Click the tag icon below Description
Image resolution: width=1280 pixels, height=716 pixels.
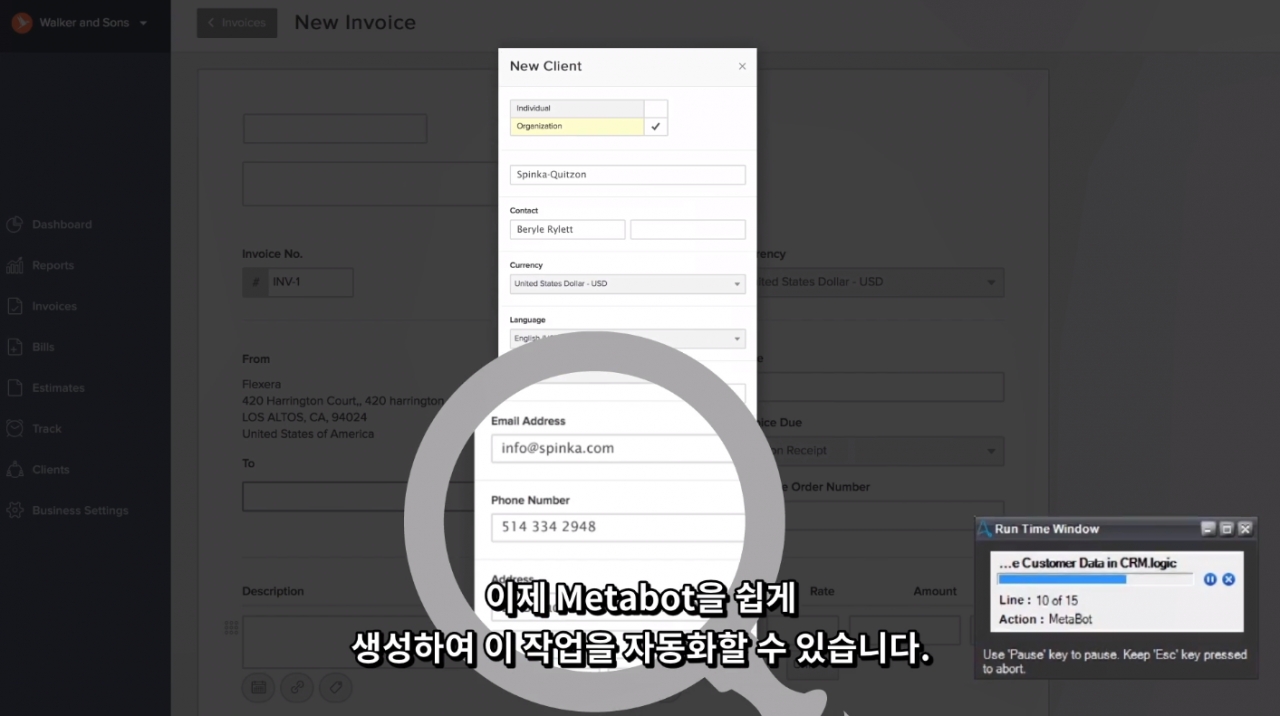click(335, 687)
